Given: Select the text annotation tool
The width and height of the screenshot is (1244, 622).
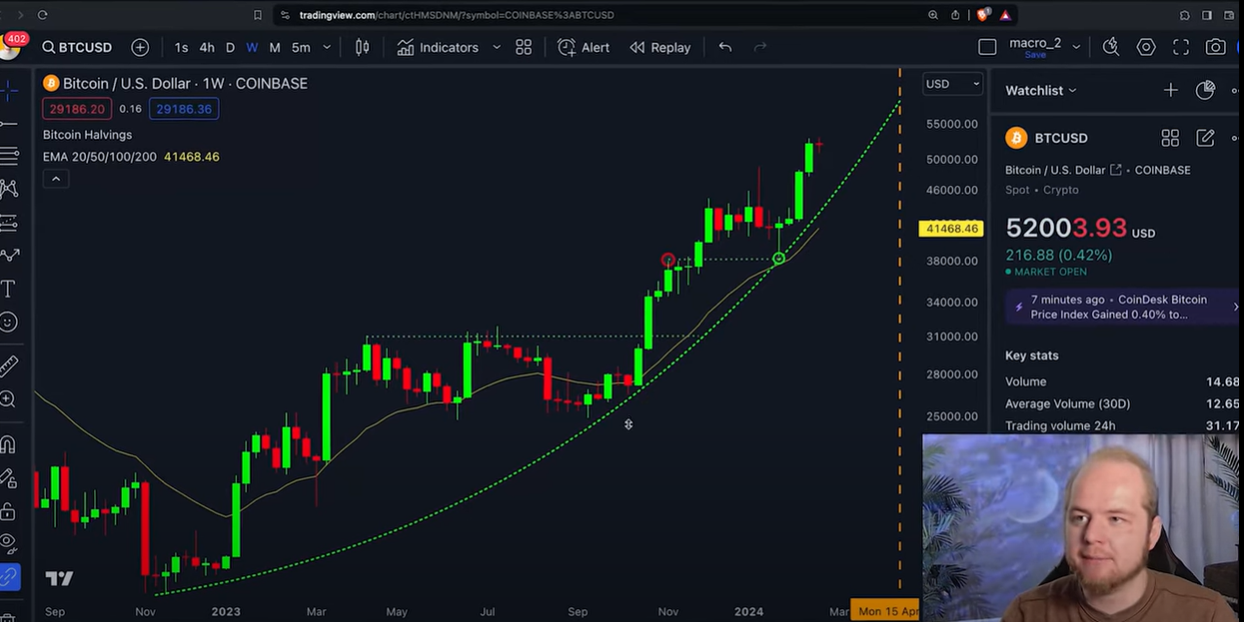Looking at the screenshot, I should coord(8,289).
